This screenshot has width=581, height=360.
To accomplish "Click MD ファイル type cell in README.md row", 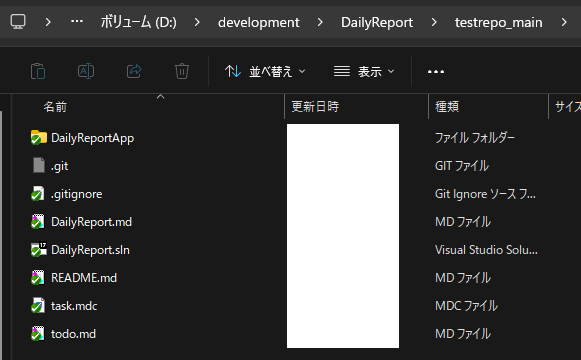I will pyautogui.click(x=463, y=277).
